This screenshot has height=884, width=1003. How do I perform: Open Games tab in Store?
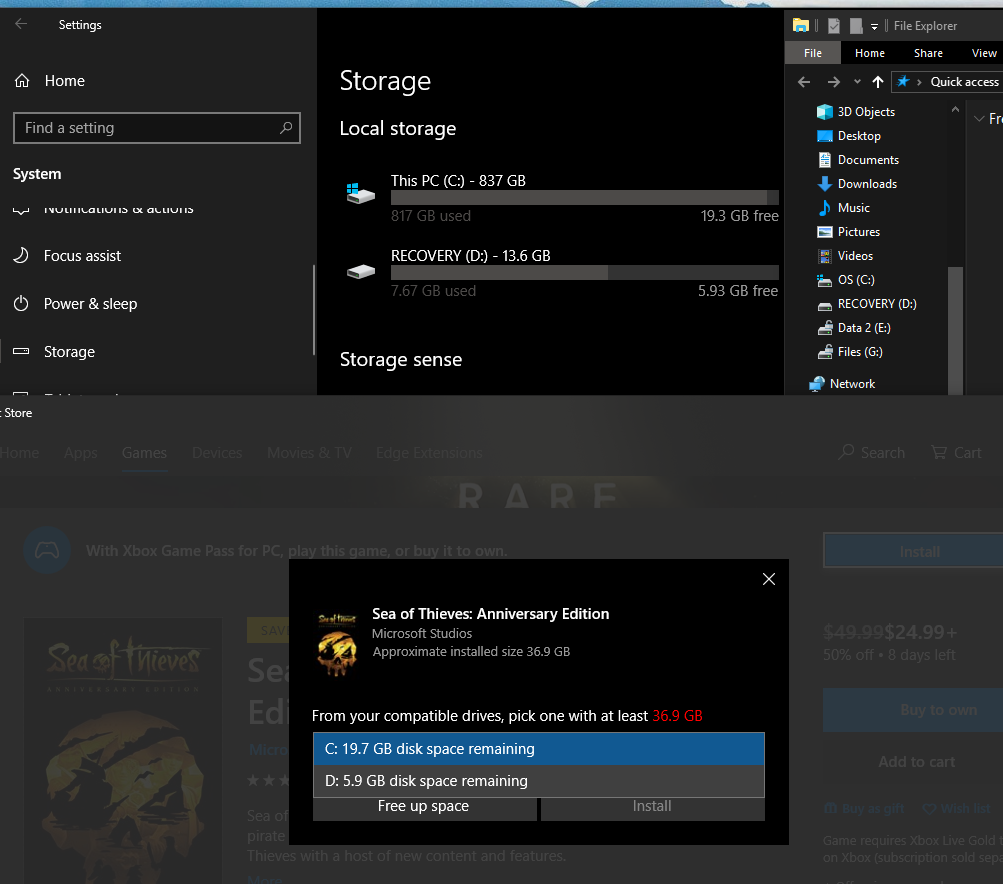tap(145, 453)
